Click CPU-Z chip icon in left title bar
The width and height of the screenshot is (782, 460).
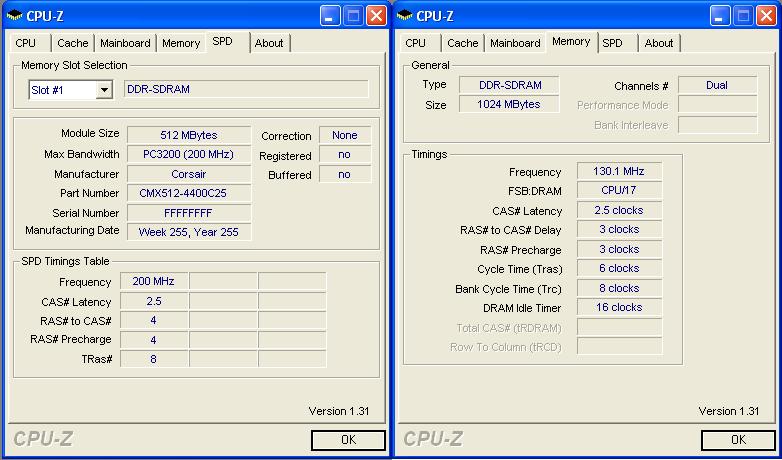[14, 16]
